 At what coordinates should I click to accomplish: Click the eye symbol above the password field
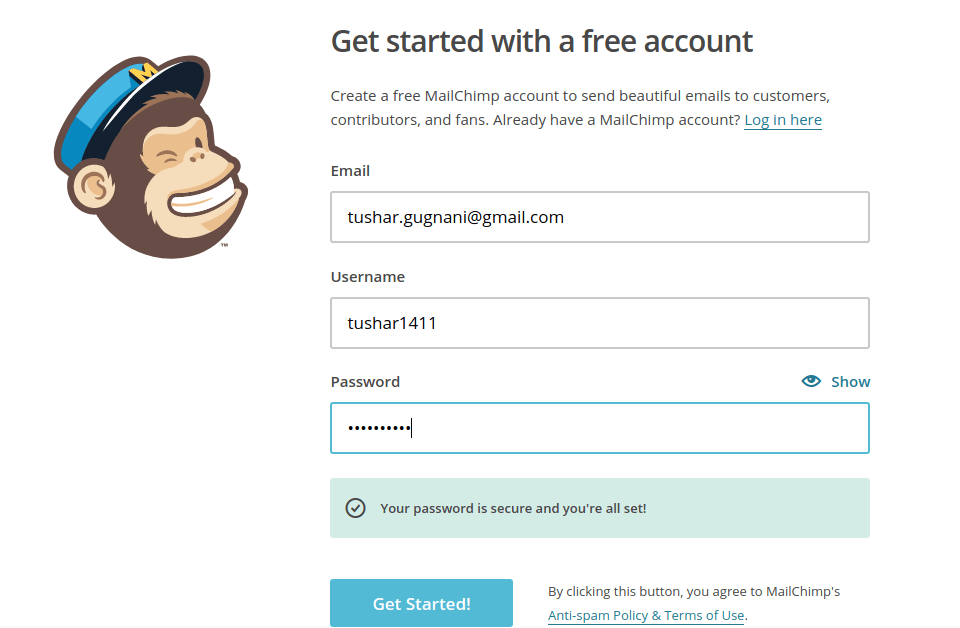(810, 381)
